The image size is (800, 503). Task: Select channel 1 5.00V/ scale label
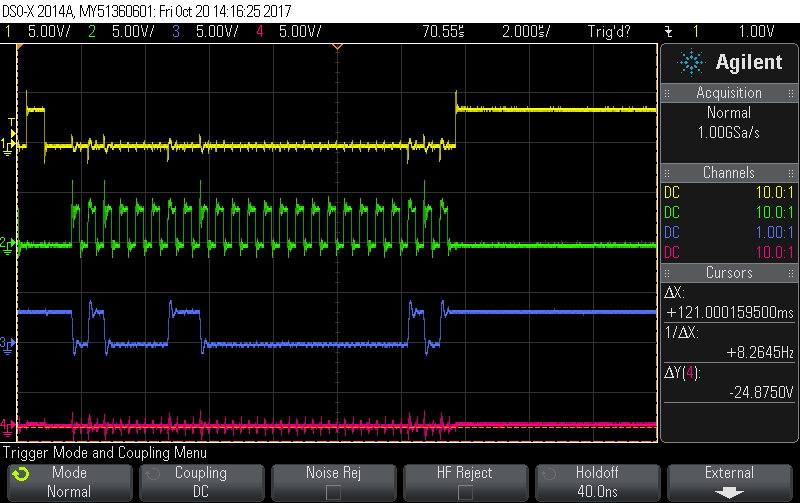(x=49, y=32)
